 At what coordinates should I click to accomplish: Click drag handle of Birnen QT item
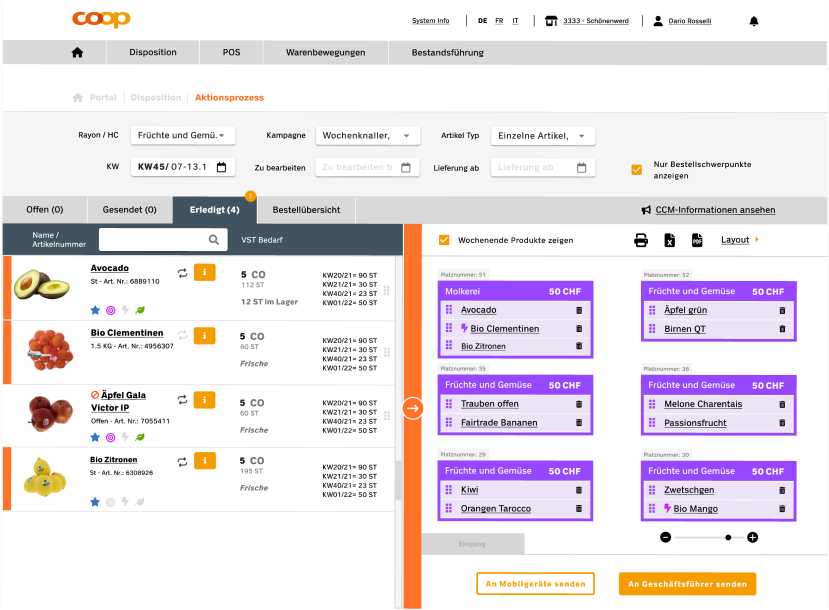click(652, 329)
